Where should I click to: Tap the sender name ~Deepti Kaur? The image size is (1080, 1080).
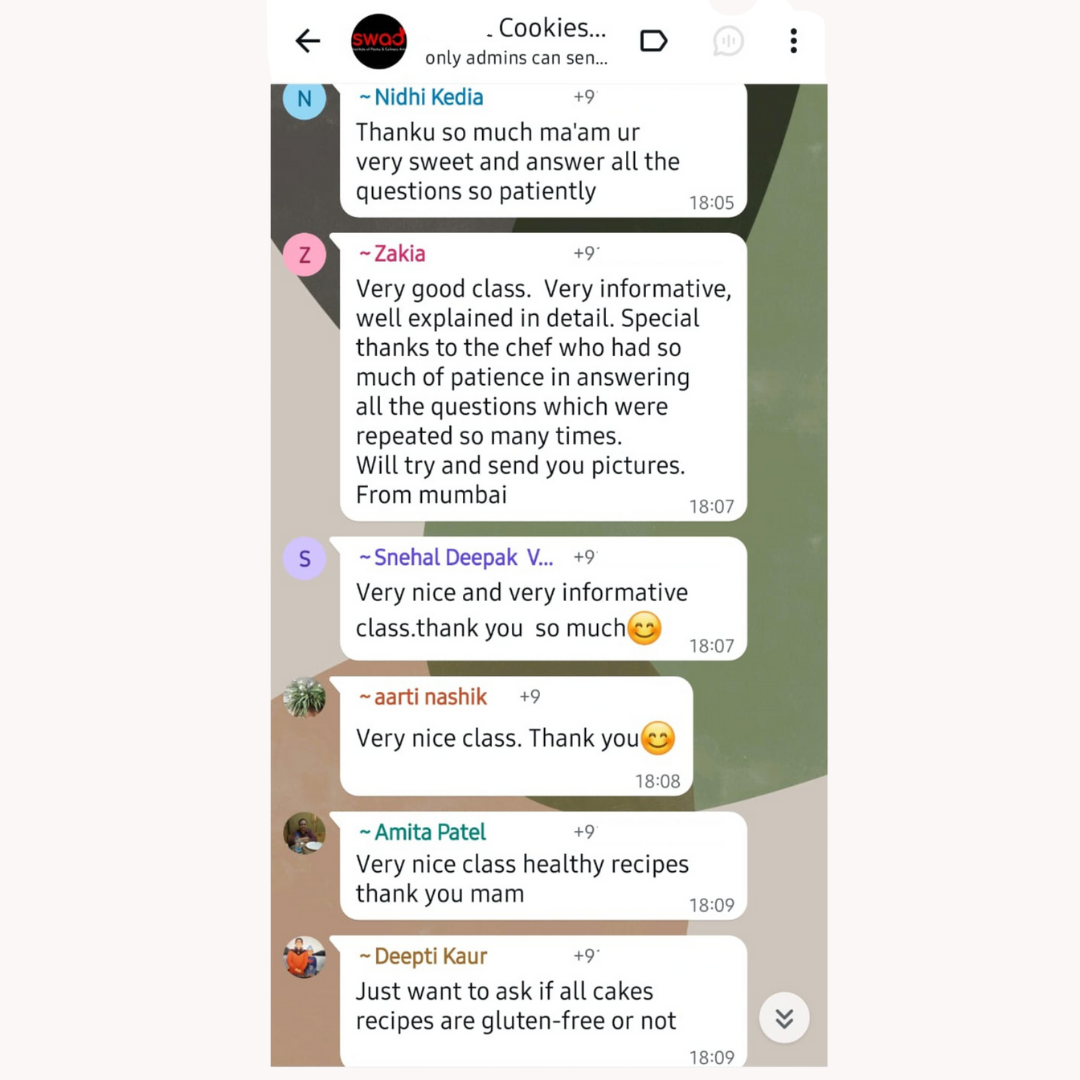click(423, 956)
